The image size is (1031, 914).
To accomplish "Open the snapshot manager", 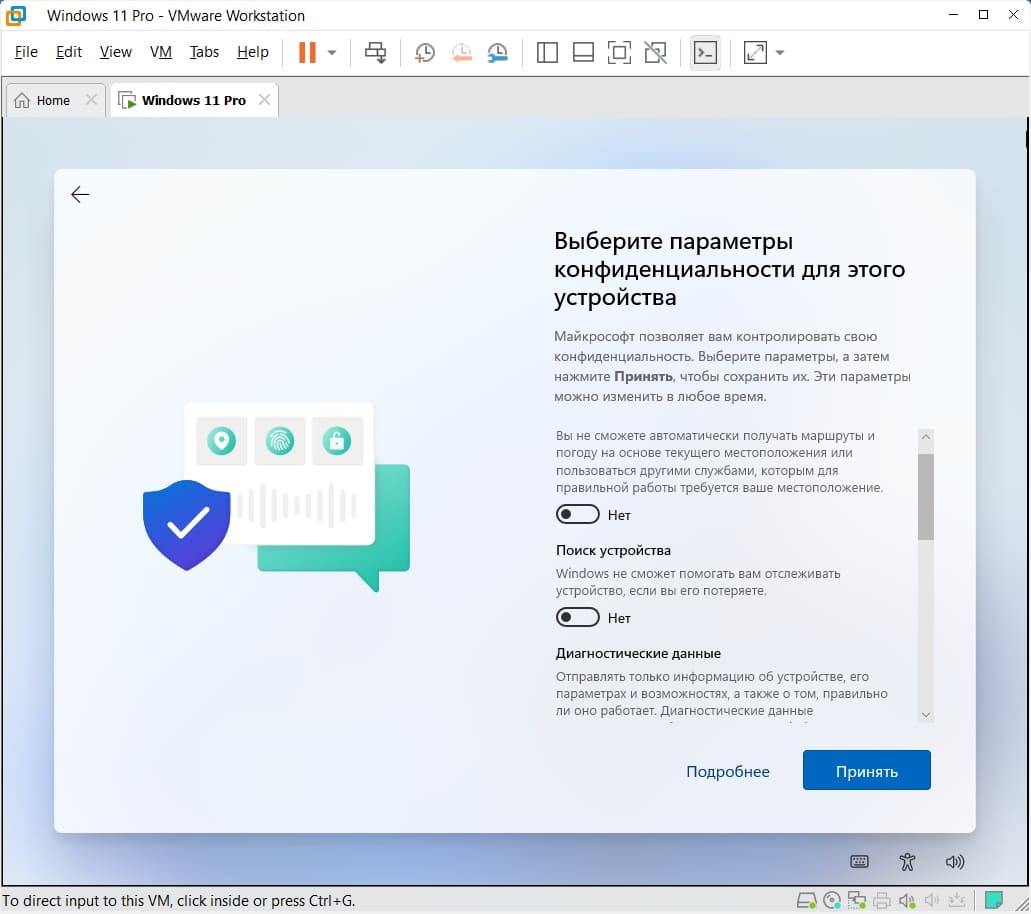I will tap(498, 53).
